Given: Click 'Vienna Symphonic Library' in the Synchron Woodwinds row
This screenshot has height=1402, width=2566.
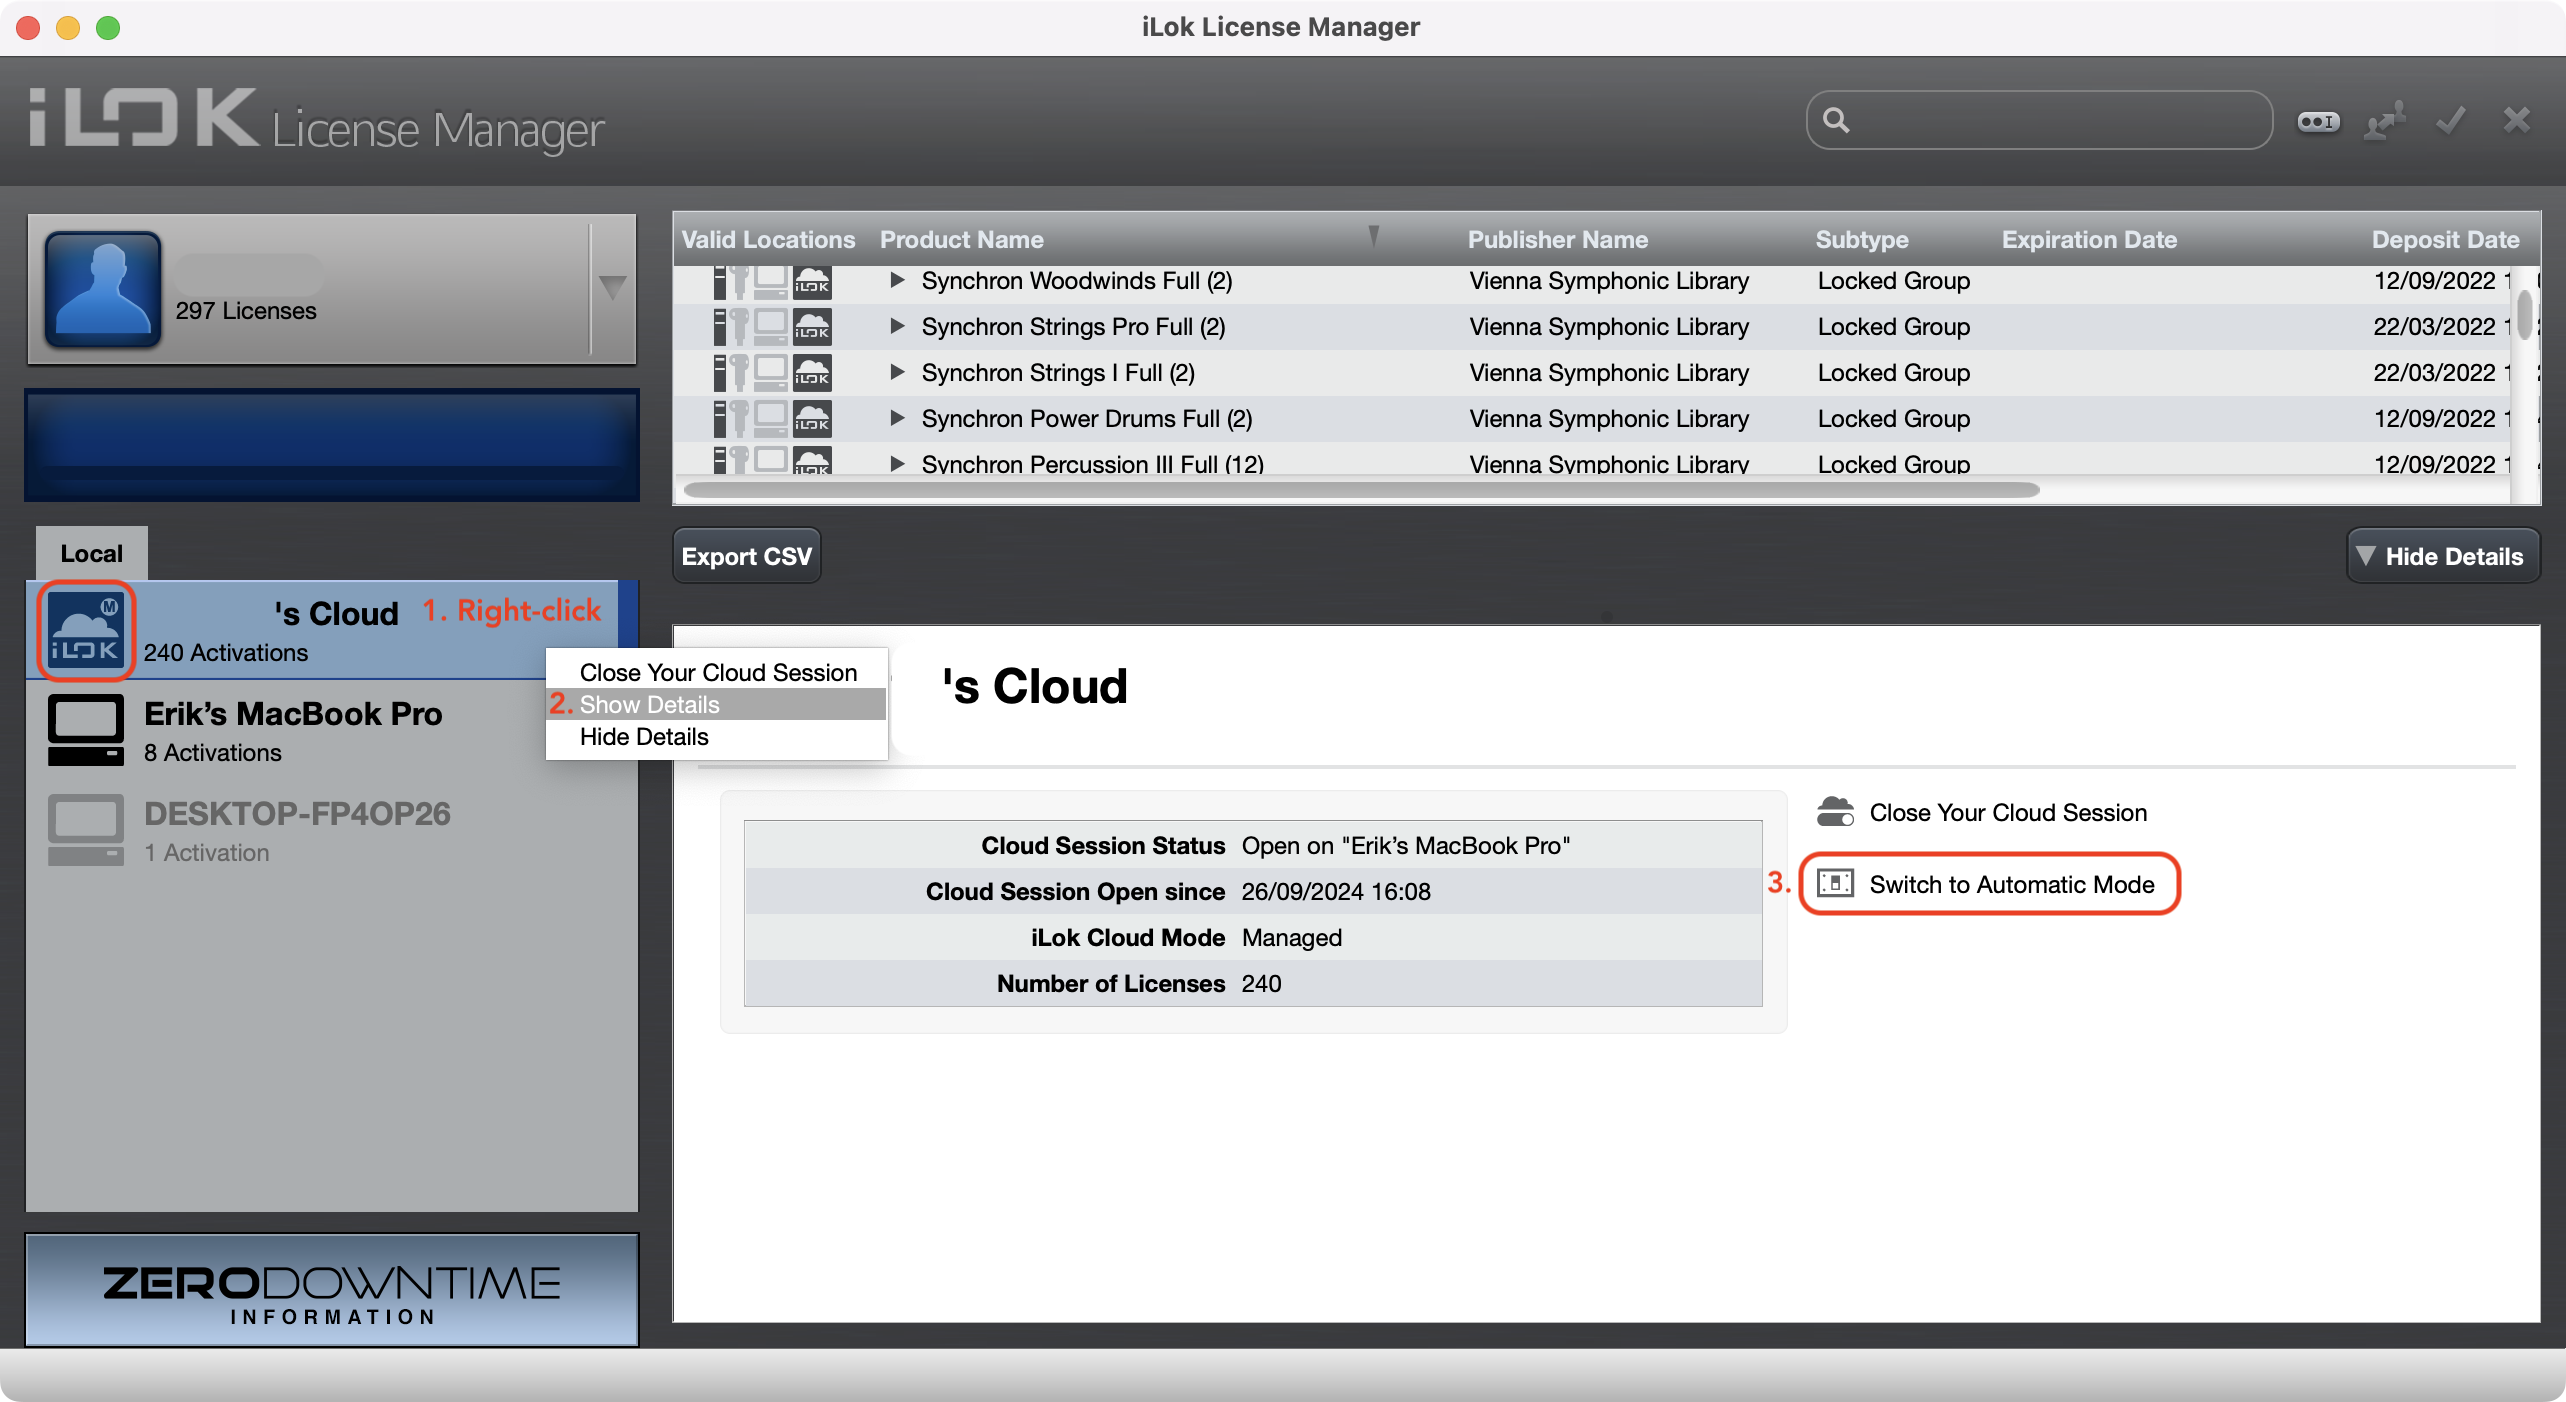Looking at the screenshot, I should coord(1609,281).
